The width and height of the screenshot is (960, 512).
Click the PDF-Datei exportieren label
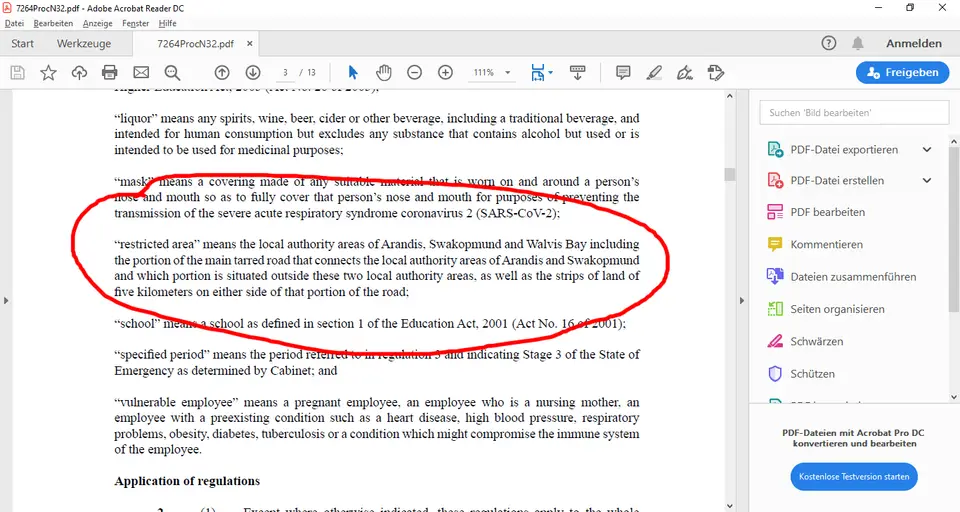coord(844,149)
